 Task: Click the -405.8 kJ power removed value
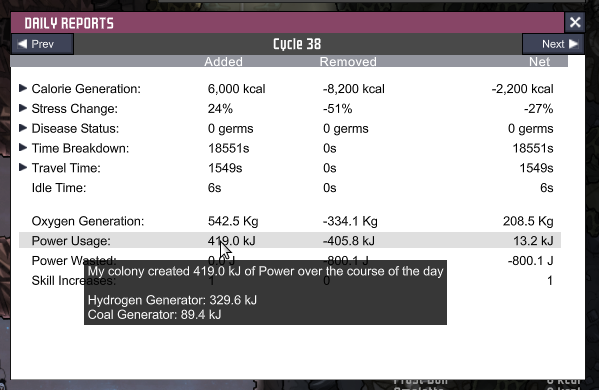tap(349, 241)
